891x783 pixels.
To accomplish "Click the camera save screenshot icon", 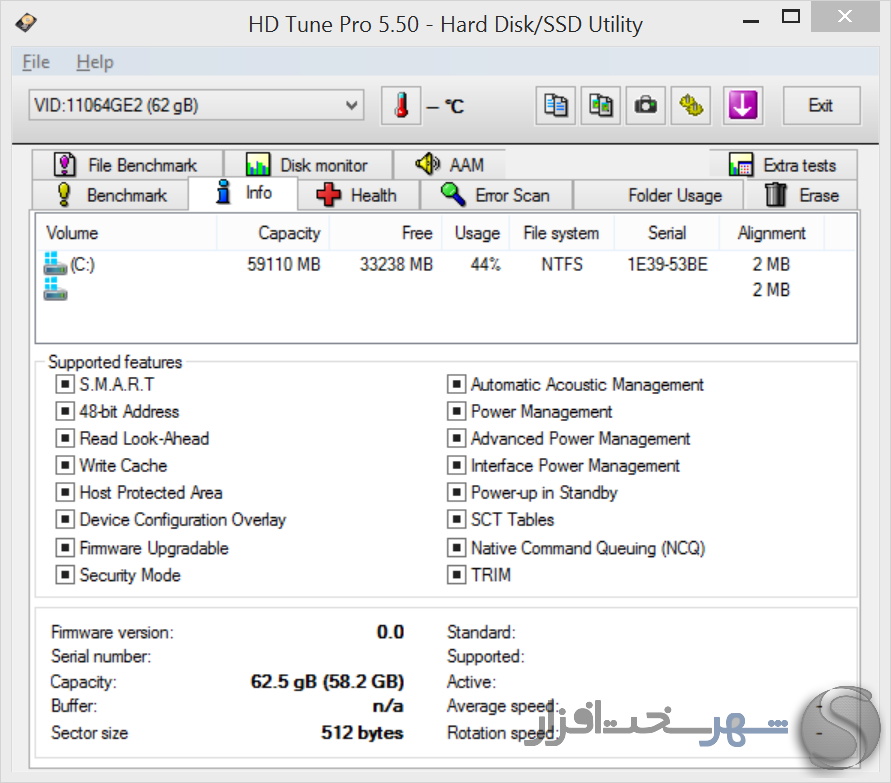I will [x=646, y=106].
